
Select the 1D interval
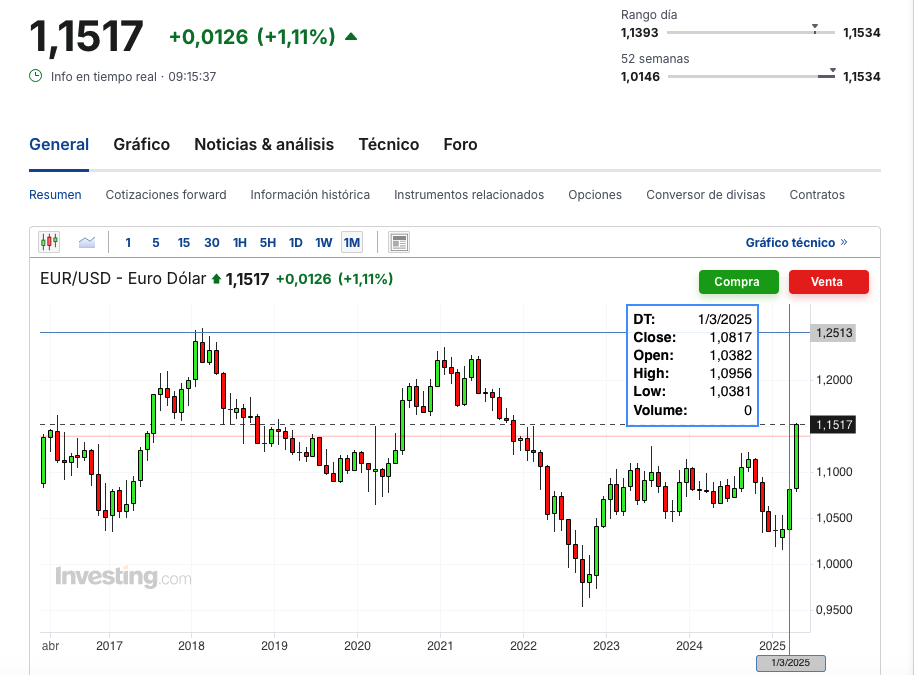(x=296, y=243)
